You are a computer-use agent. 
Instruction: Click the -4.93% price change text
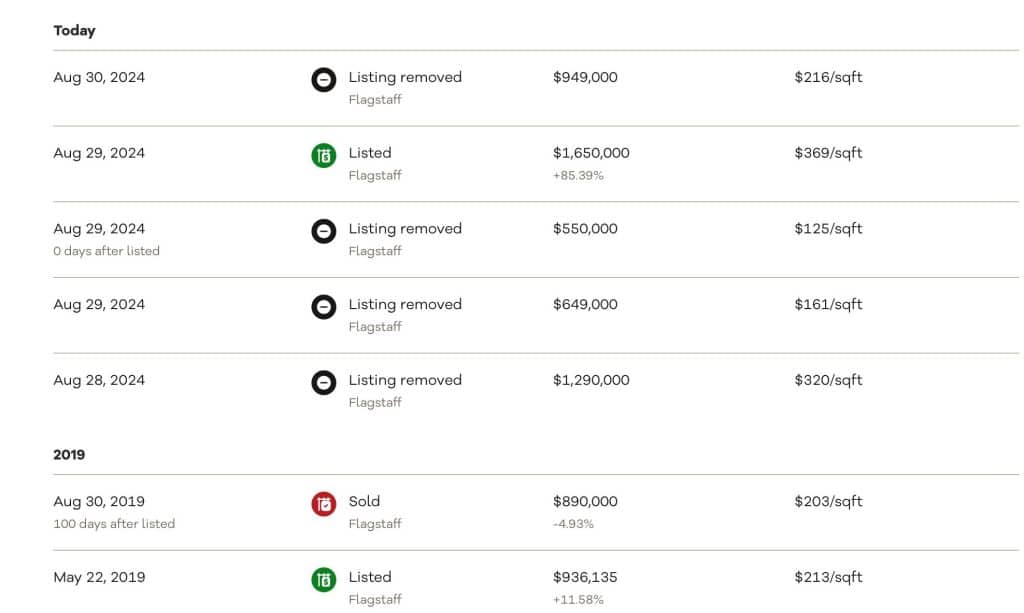click(x=573, y=523)
